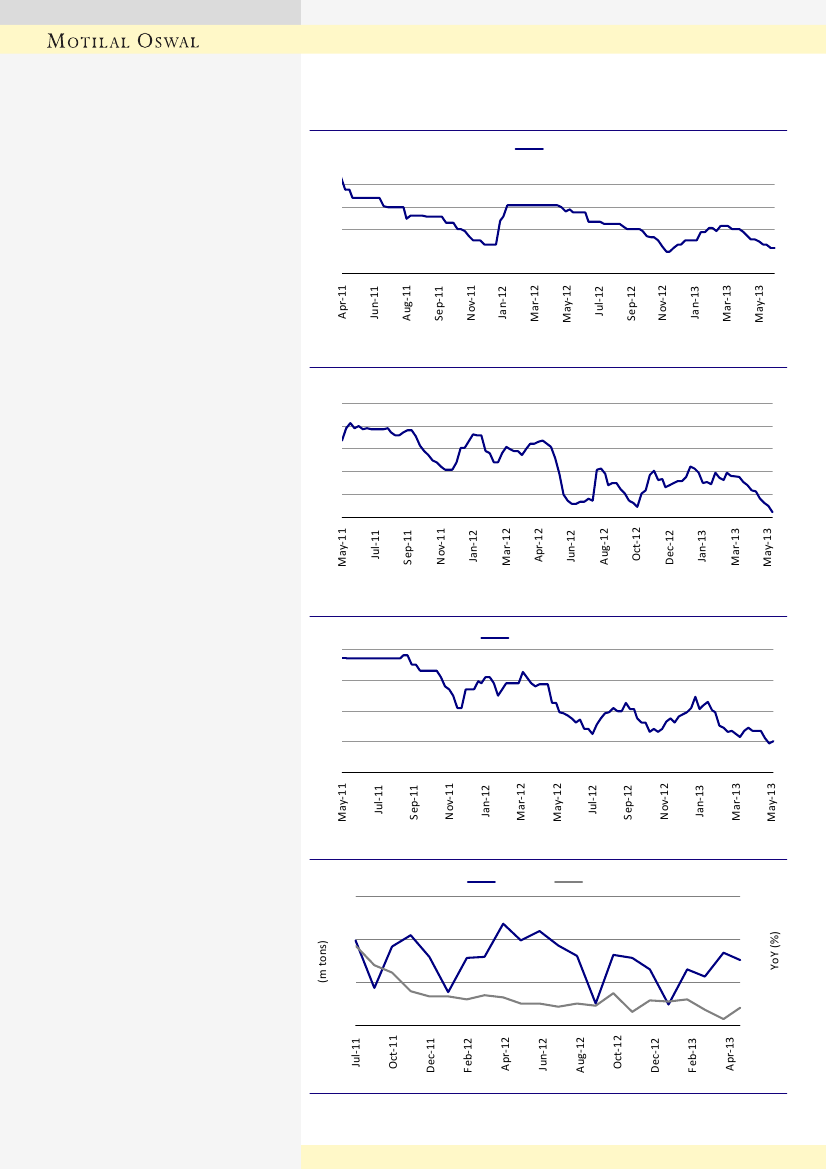
Task: Click the gray legend swatch in the bottom chart
Action: pyautogui.click(x=569, y=882)
